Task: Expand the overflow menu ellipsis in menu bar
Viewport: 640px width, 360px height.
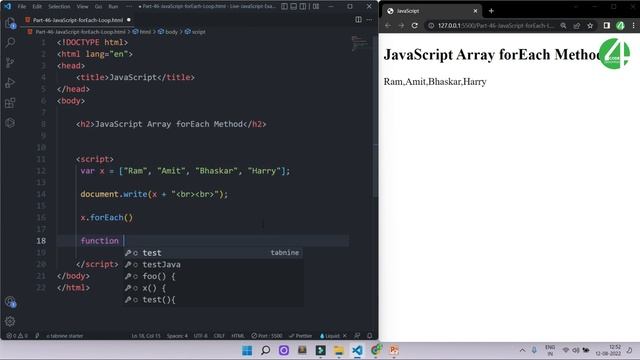Action: [x=129, y=7]
